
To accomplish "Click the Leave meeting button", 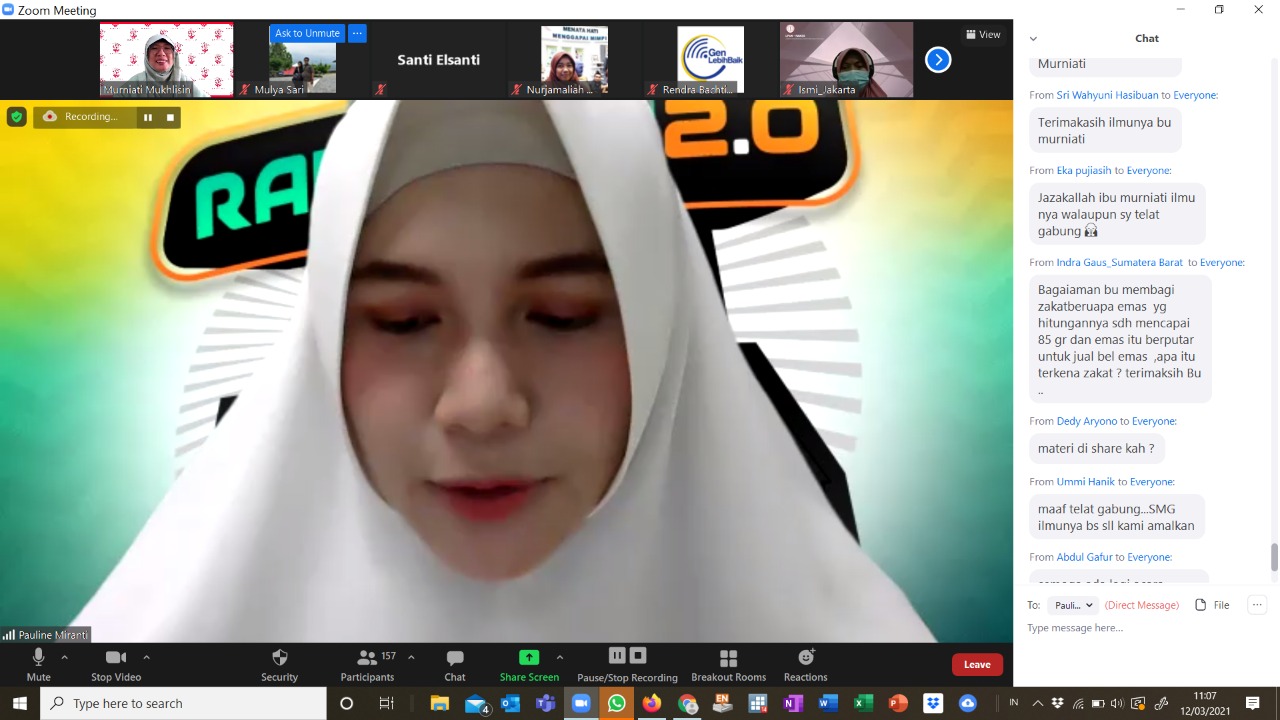I will click(977, 665).
